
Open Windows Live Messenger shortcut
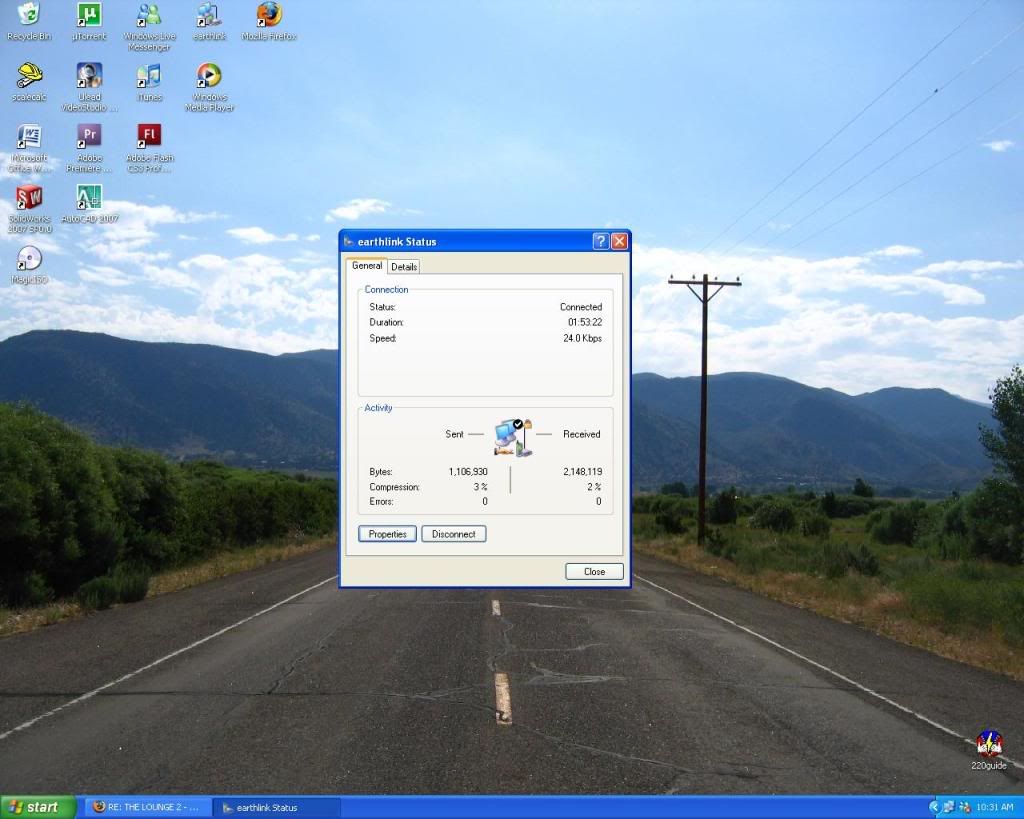tap(149, 16)
